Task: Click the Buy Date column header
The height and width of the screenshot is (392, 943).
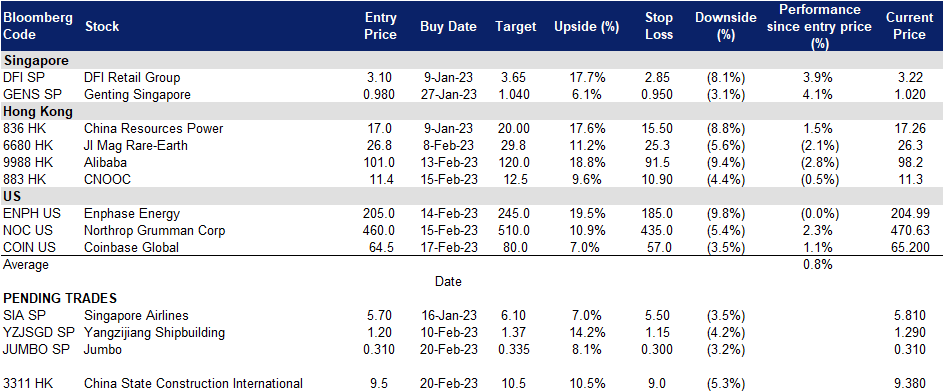Action: click(x=448, y=27)
